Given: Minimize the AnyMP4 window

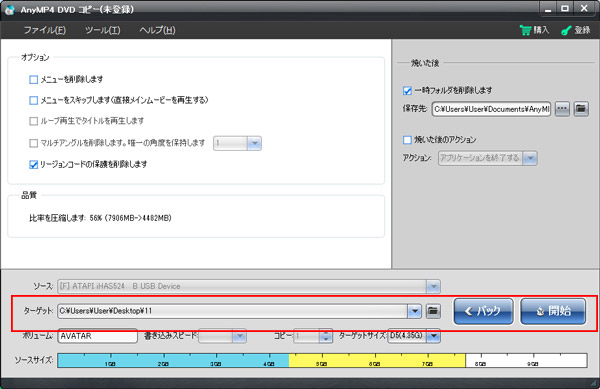Looking at the screenshot, I should click(548, 9).
